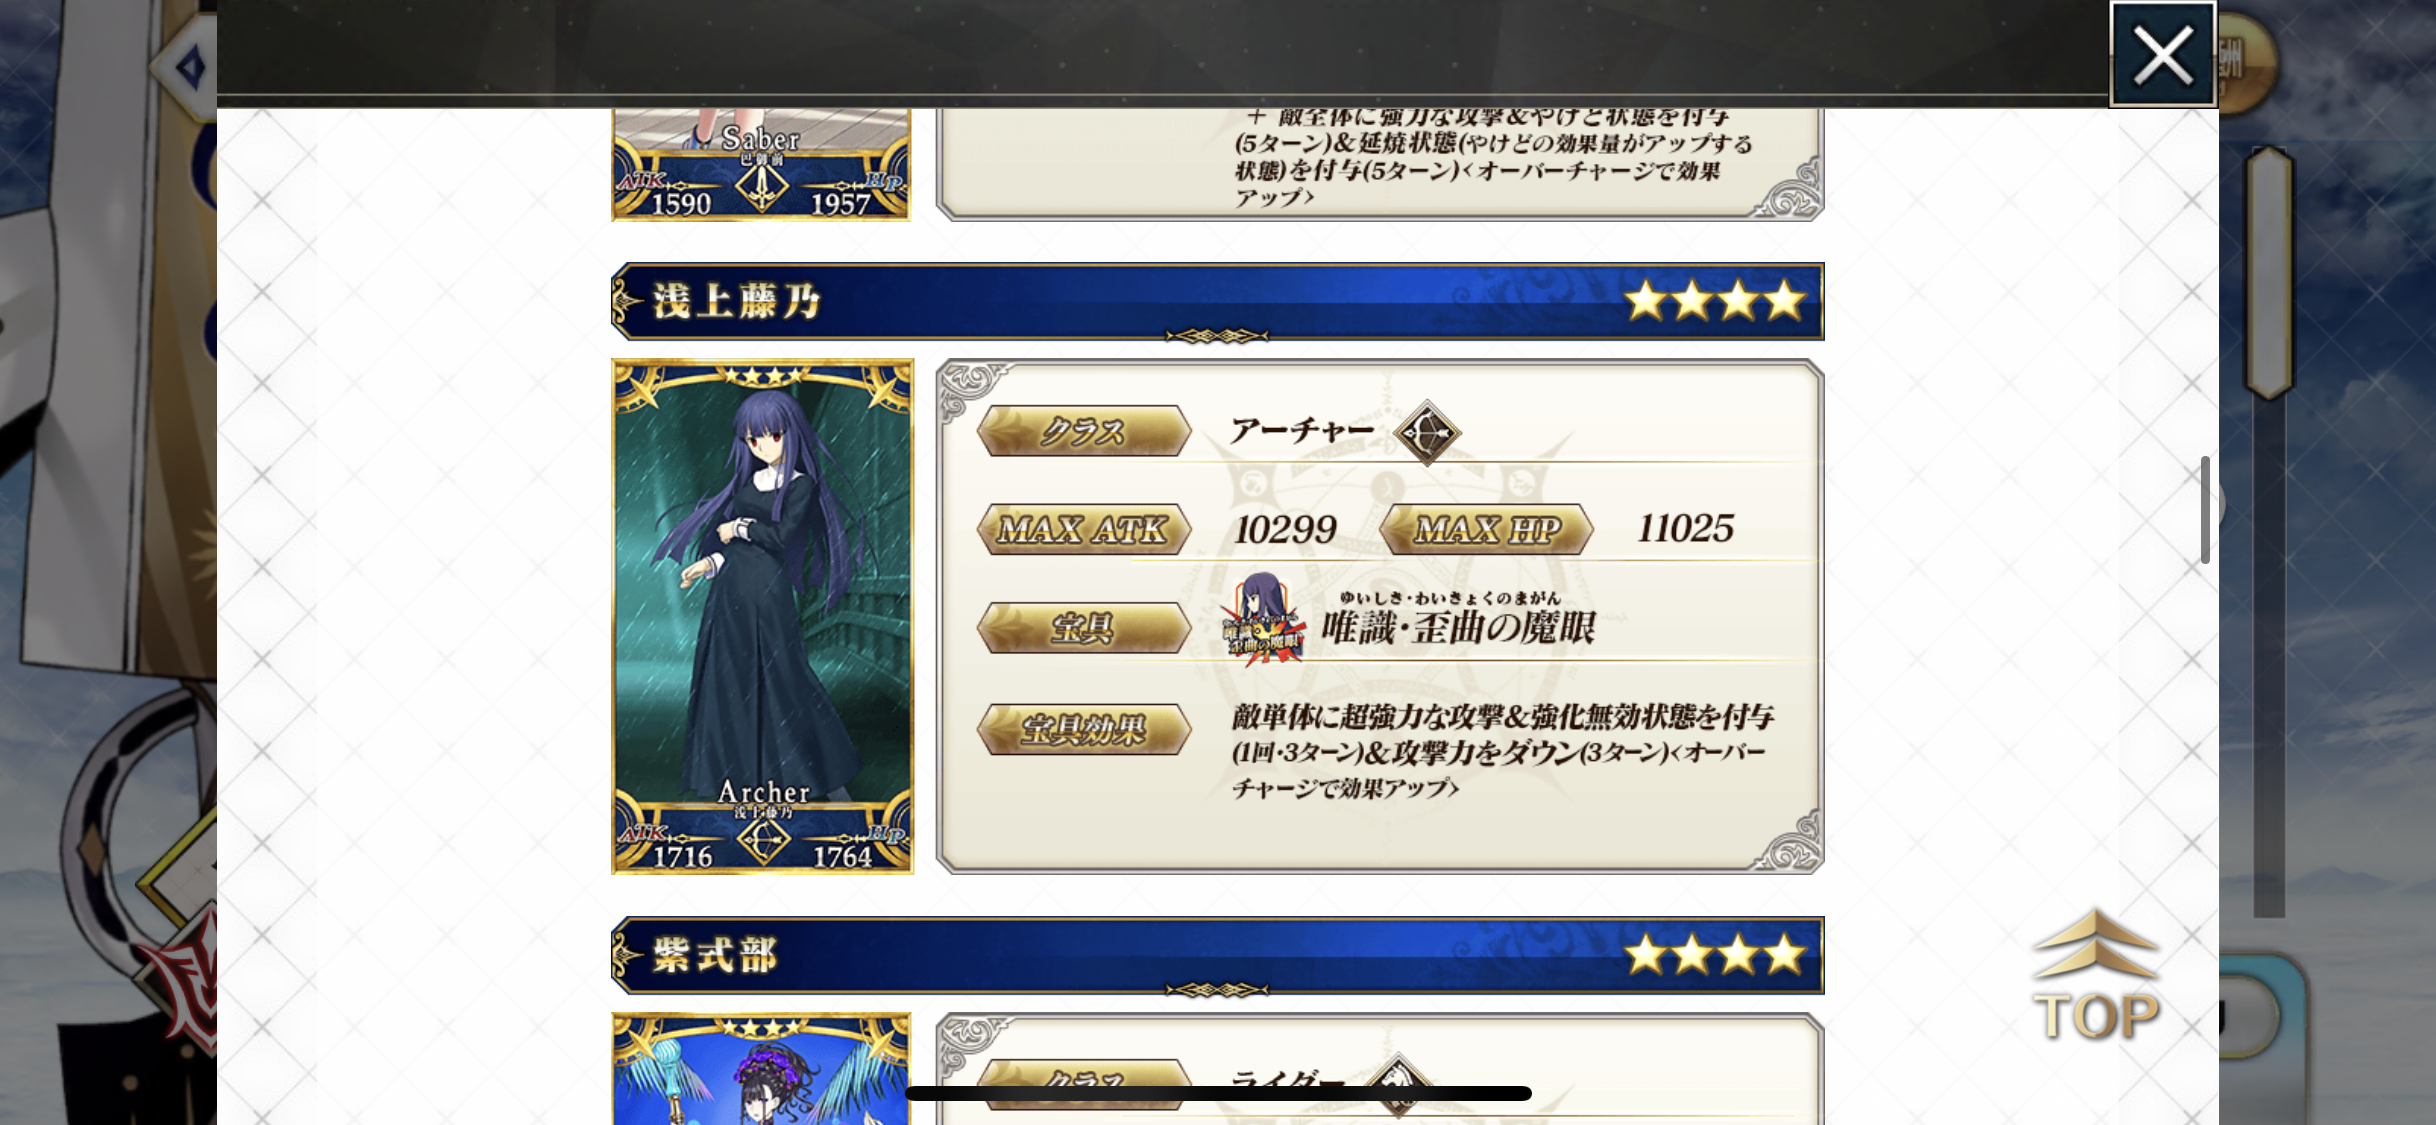Viewport: 2436px width, 1125px height.
Task: Tap the Noble Phantasm portrait icon
Action: (x=1264, y=619)
